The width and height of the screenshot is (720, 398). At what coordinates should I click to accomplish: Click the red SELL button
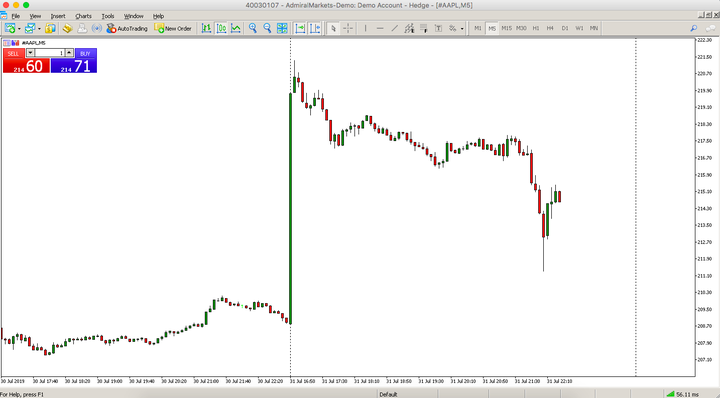[x=13, y=54]
